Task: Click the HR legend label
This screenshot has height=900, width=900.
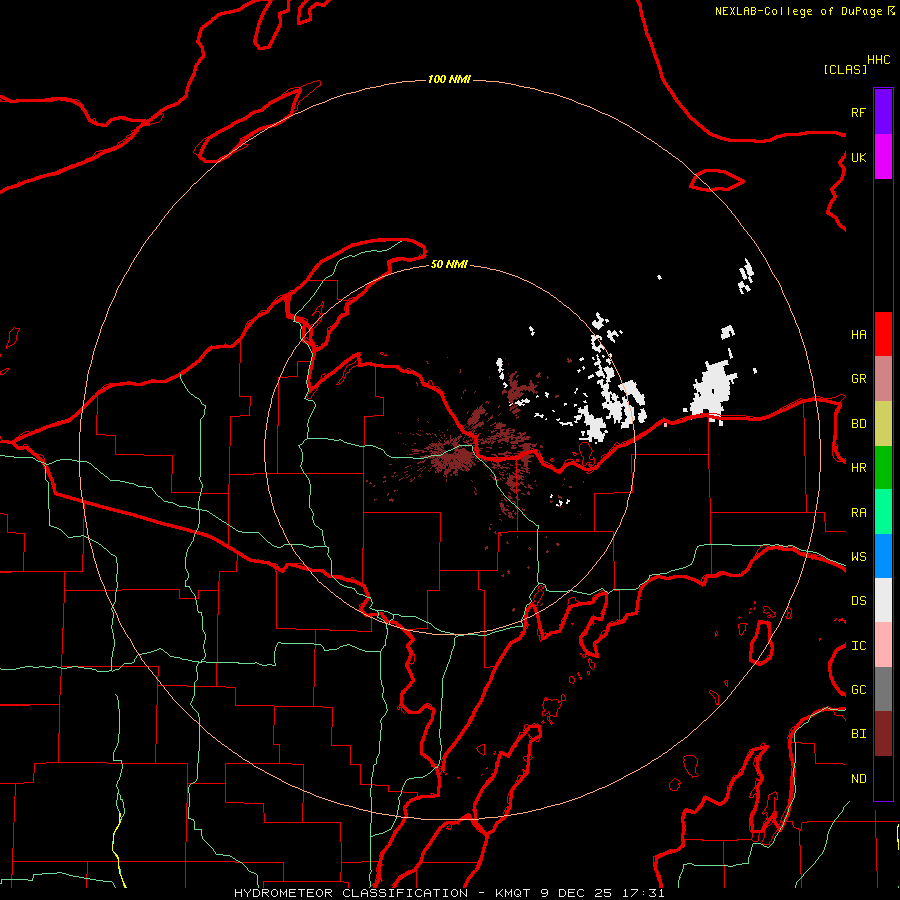Action: pyautogui.click(x=858, y=468)
